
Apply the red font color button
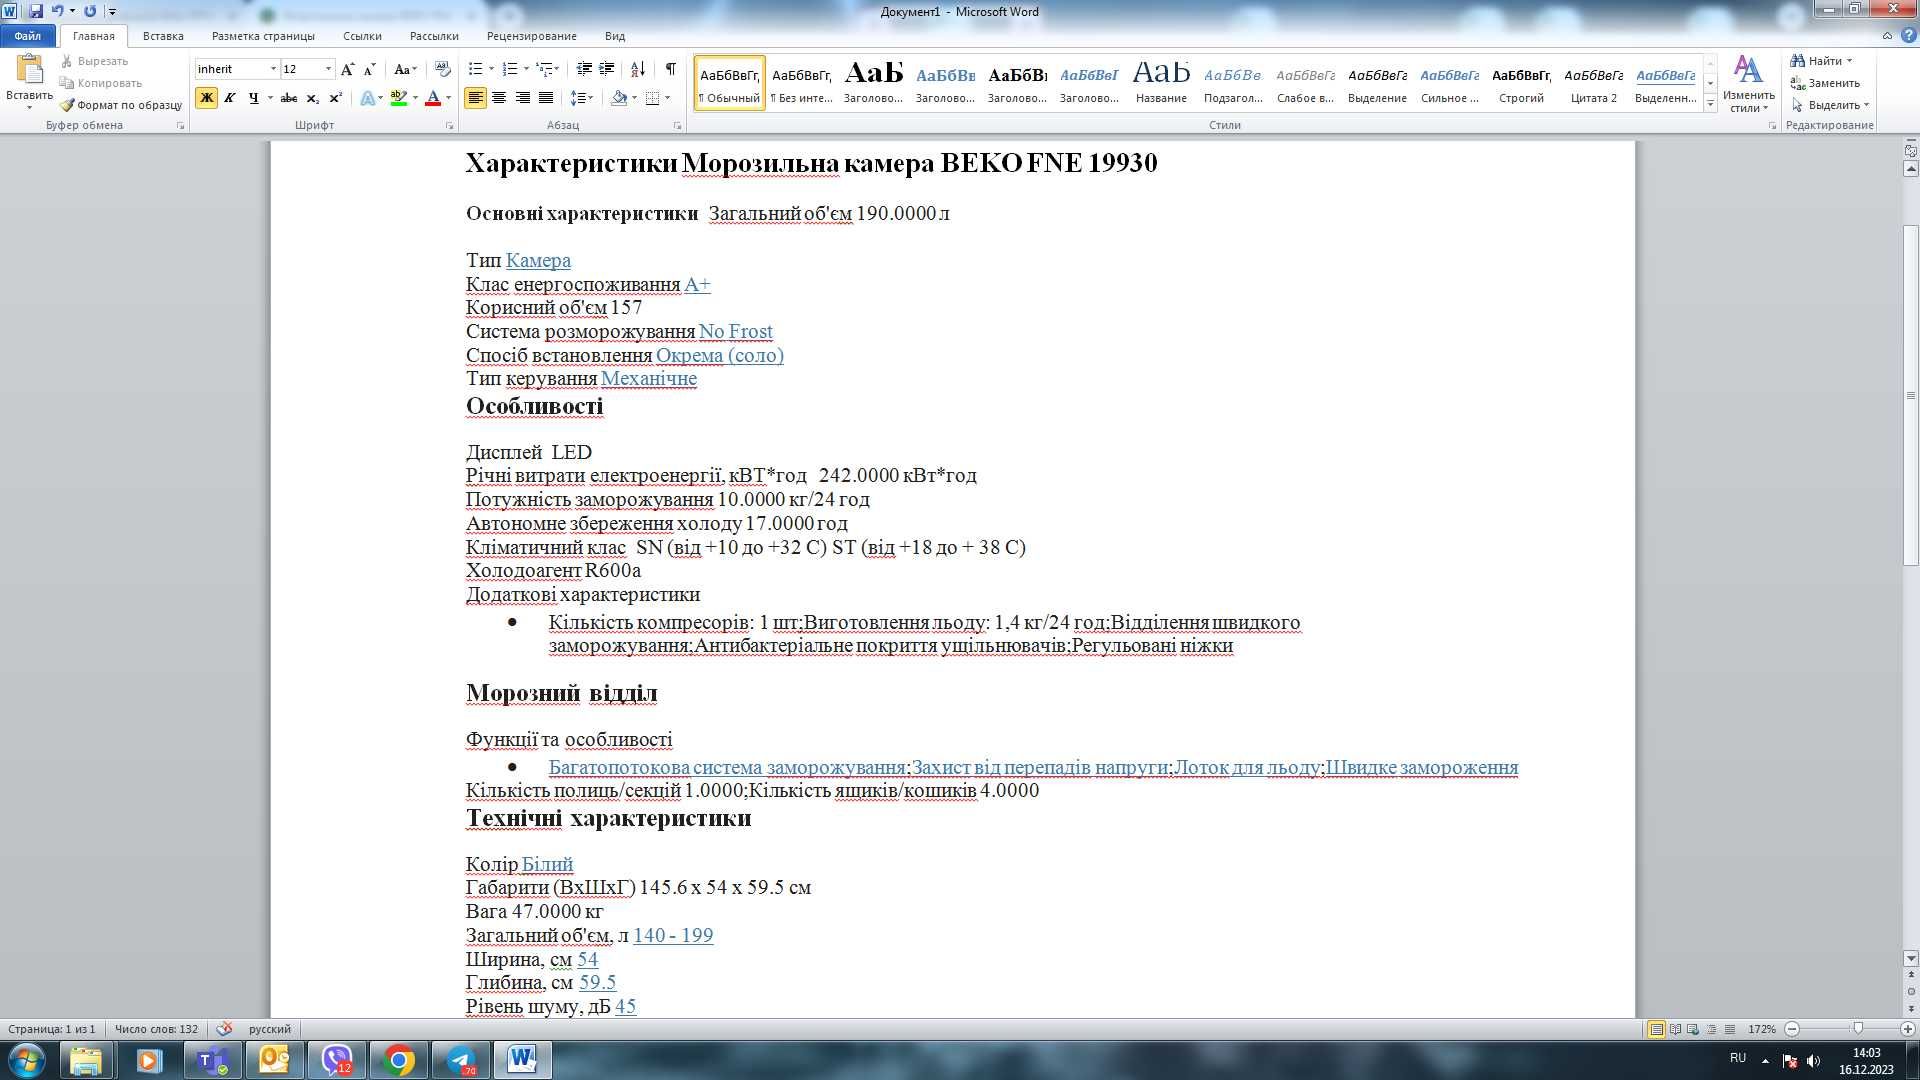[x=432, y=98]
